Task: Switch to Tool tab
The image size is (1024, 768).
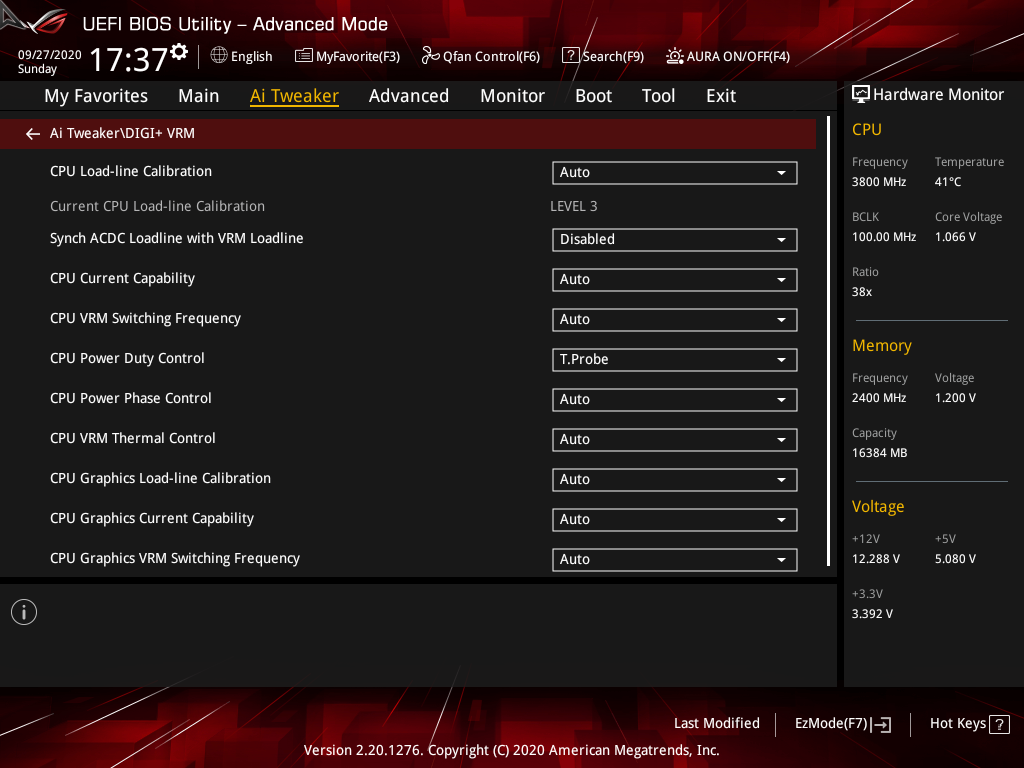Action: pos(658,96)
